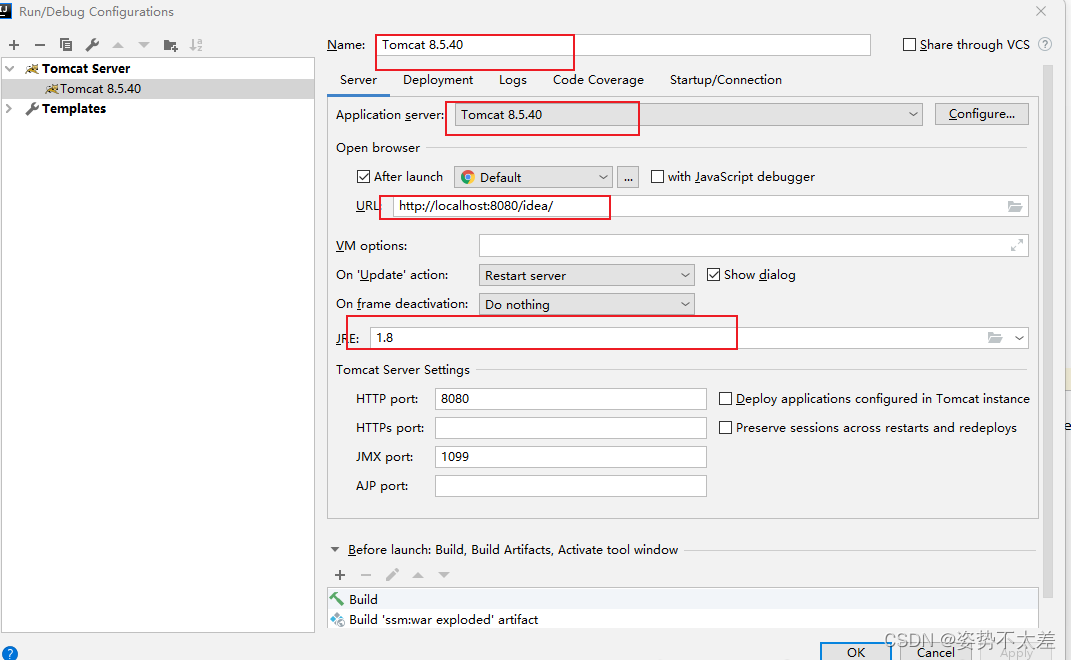Switch to Startup/Connection tab
Screen dimensions: 1071x660
click(x=725, y=80)
